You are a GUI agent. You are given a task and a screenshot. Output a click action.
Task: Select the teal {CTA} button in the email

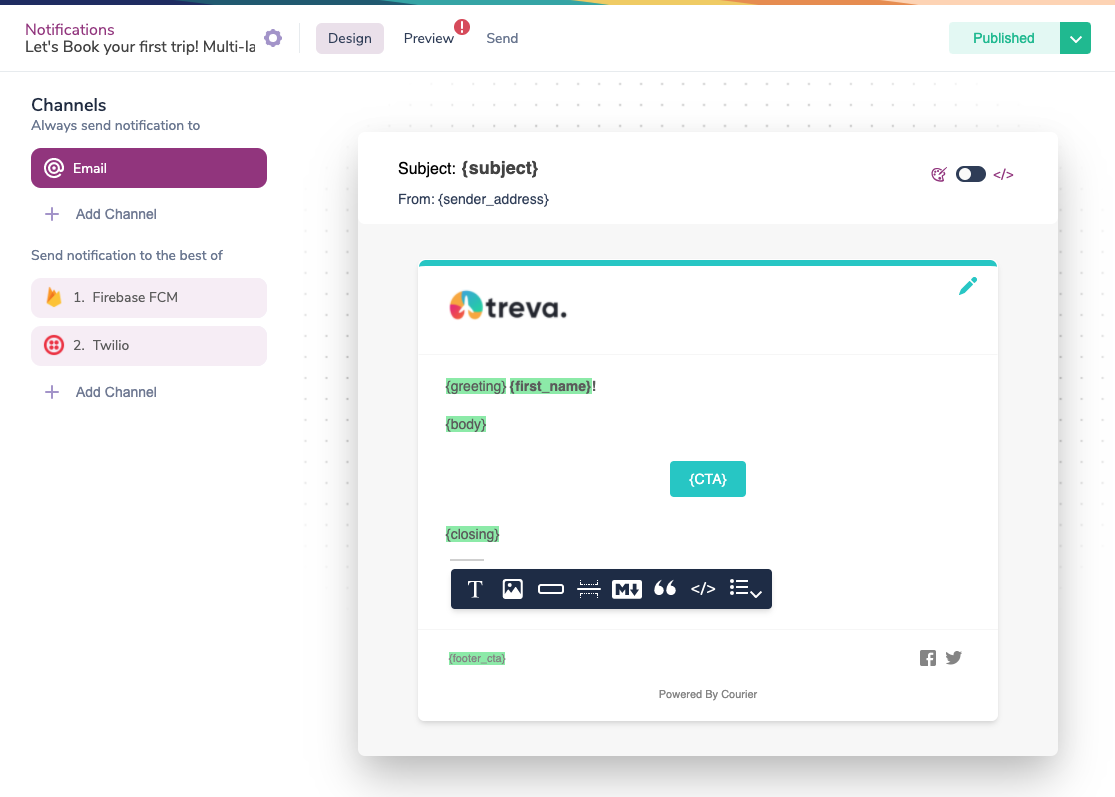tap(707, 479)
